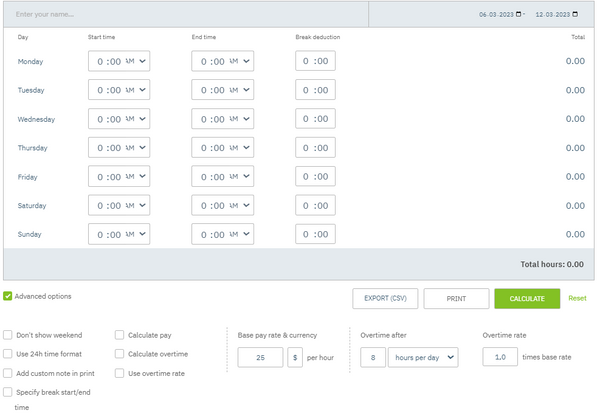
Task: Open the start date calendar picker icon
Action: pos(520,15)
